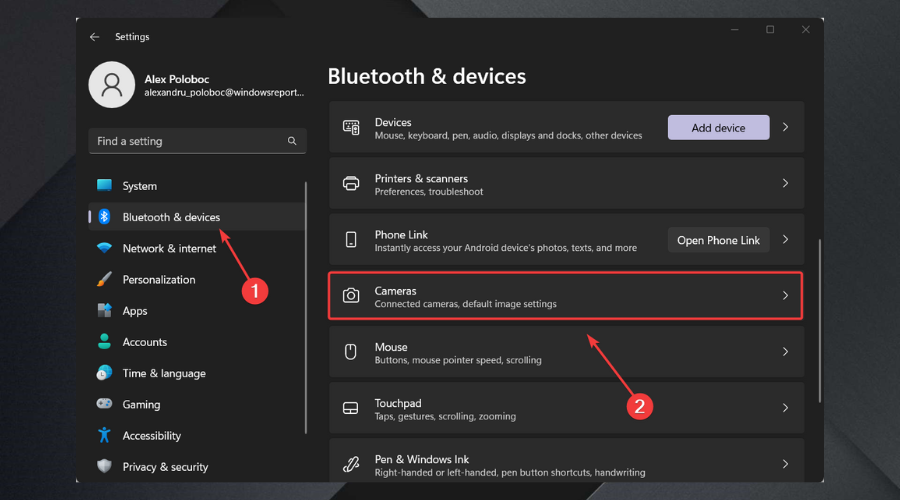The width and height of the screenshot is (900, 500).
Task: Click 'Buttons, mouse pointer speed, scrolling' text
Action: (458, 360)
